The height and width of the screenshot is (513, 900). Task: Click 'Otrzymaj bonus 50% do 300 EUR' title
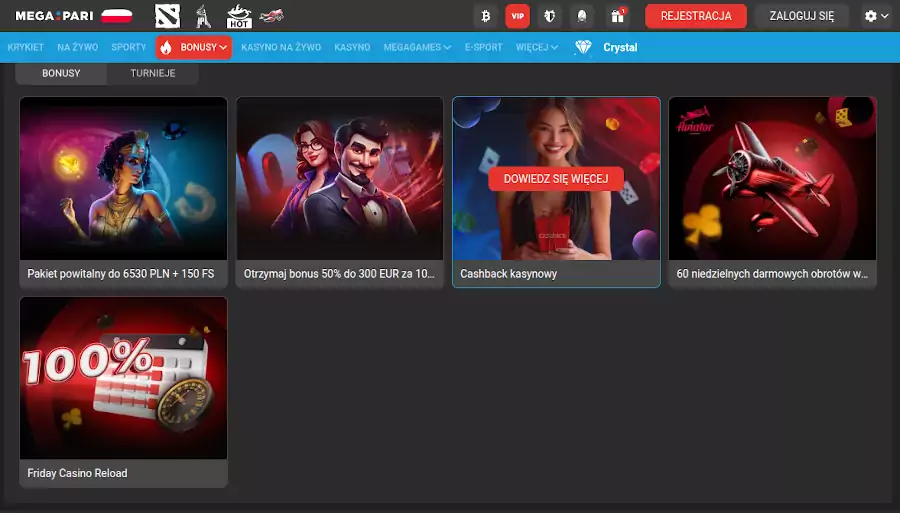tap(339, 274)
